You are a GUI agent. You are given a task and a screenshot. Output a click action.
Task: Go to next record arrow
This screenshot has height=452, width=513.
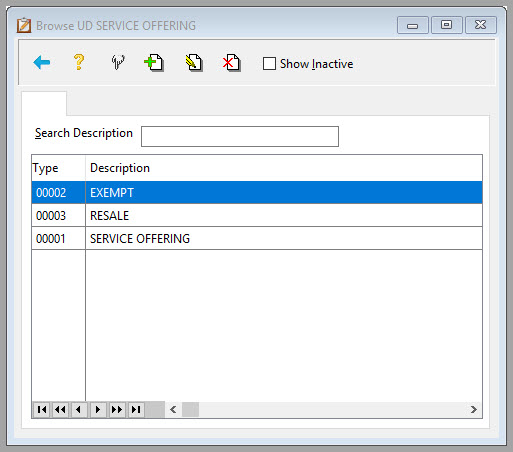click(98, 409)
